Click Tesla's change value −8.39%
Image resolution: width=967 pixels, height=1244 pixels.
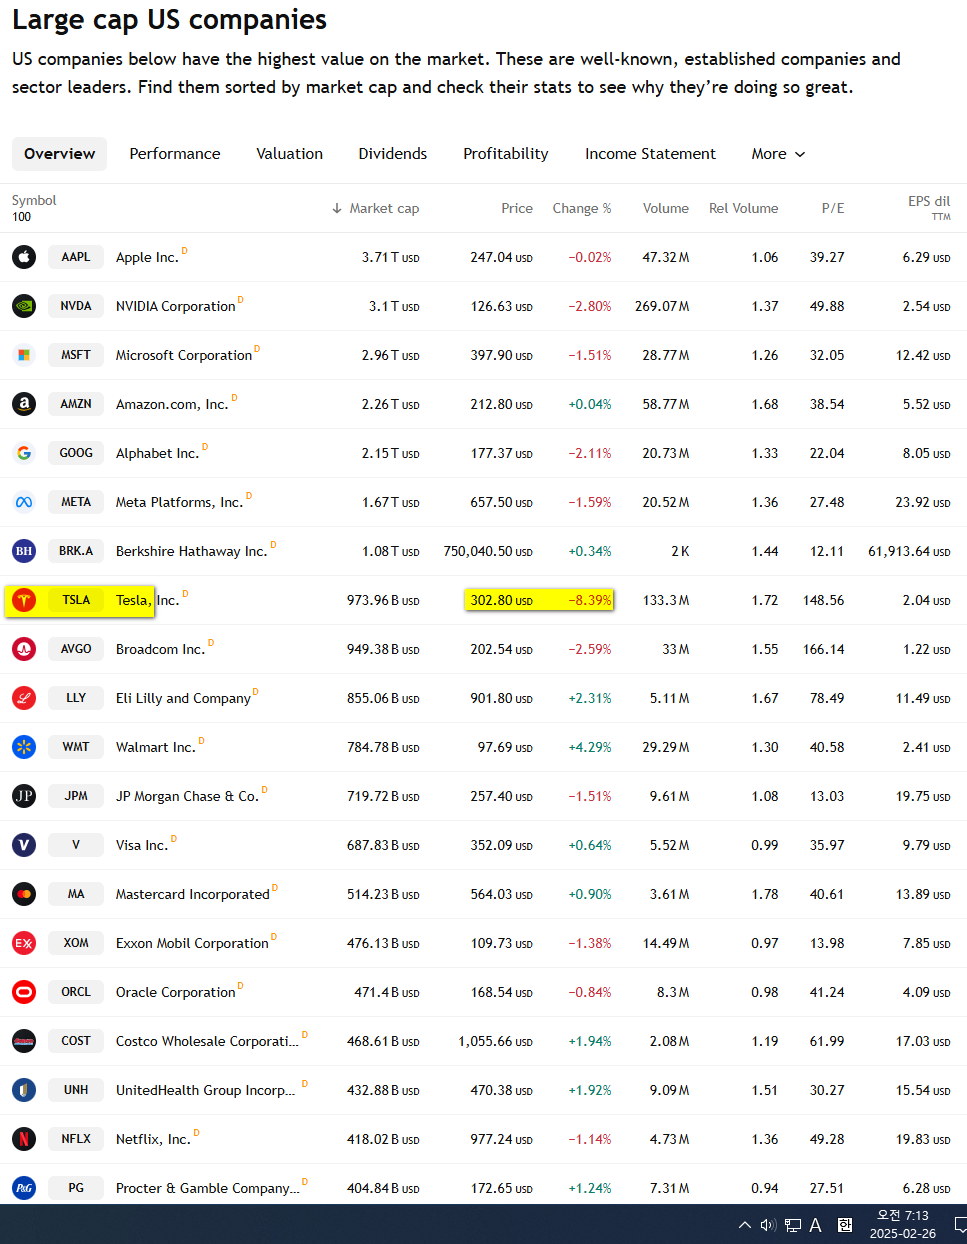tap(590, 600)
